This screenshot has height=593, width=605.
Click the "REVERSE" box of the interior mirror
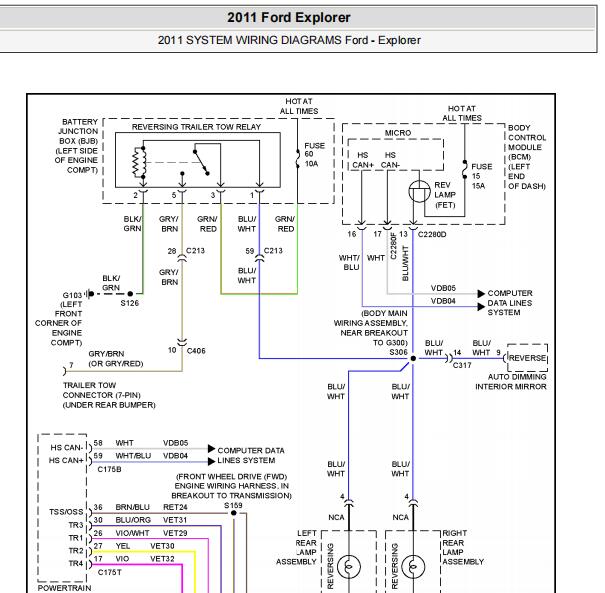527,358
